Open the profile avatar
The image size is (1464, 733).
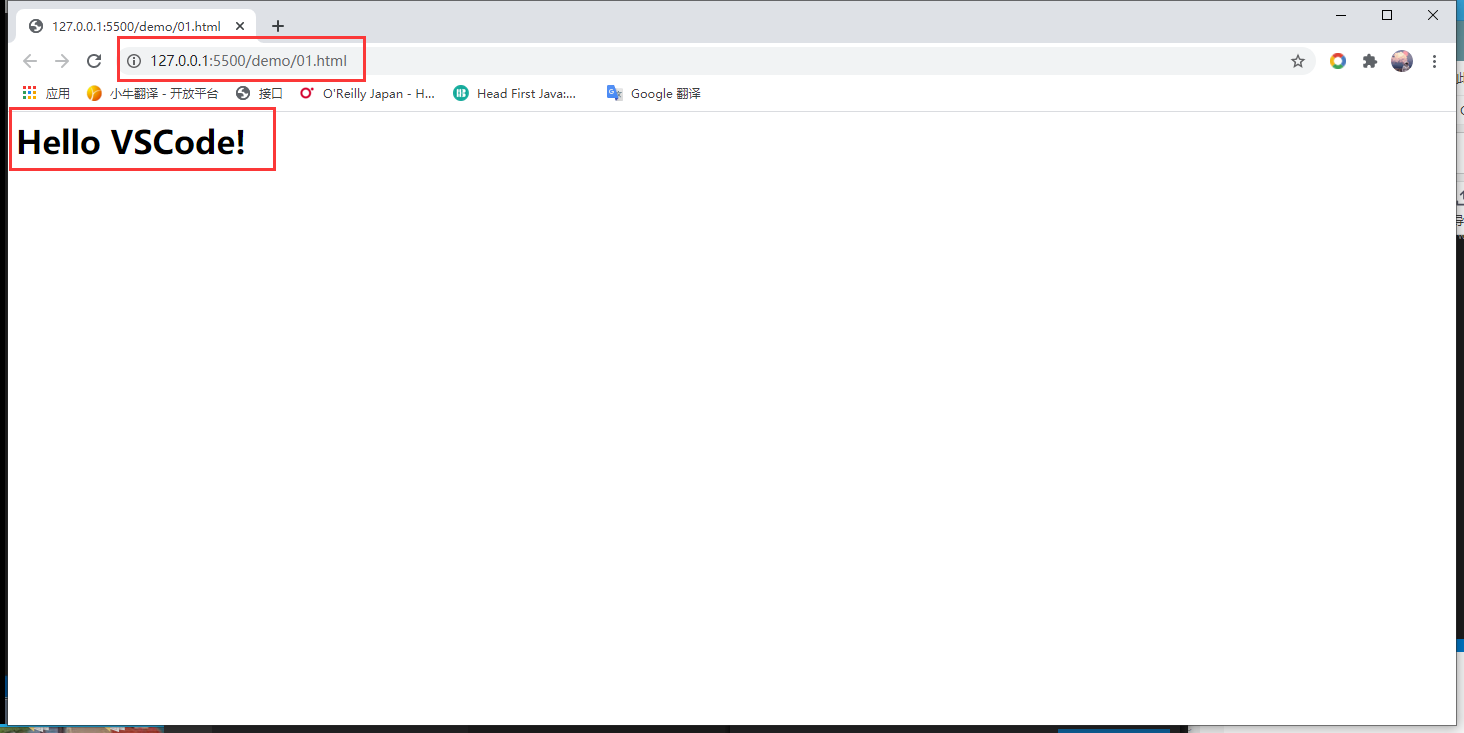click(1402, 61)
